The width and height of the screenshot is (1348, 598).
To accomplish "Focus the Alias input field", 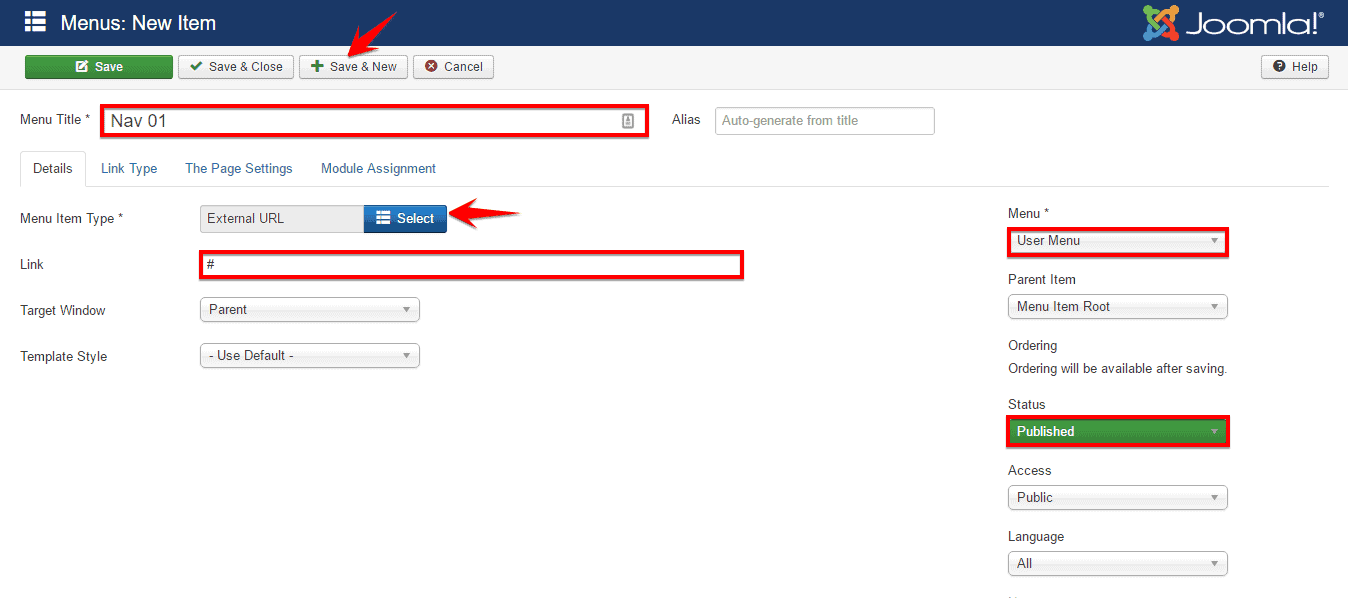I will [x=824, y=121].
